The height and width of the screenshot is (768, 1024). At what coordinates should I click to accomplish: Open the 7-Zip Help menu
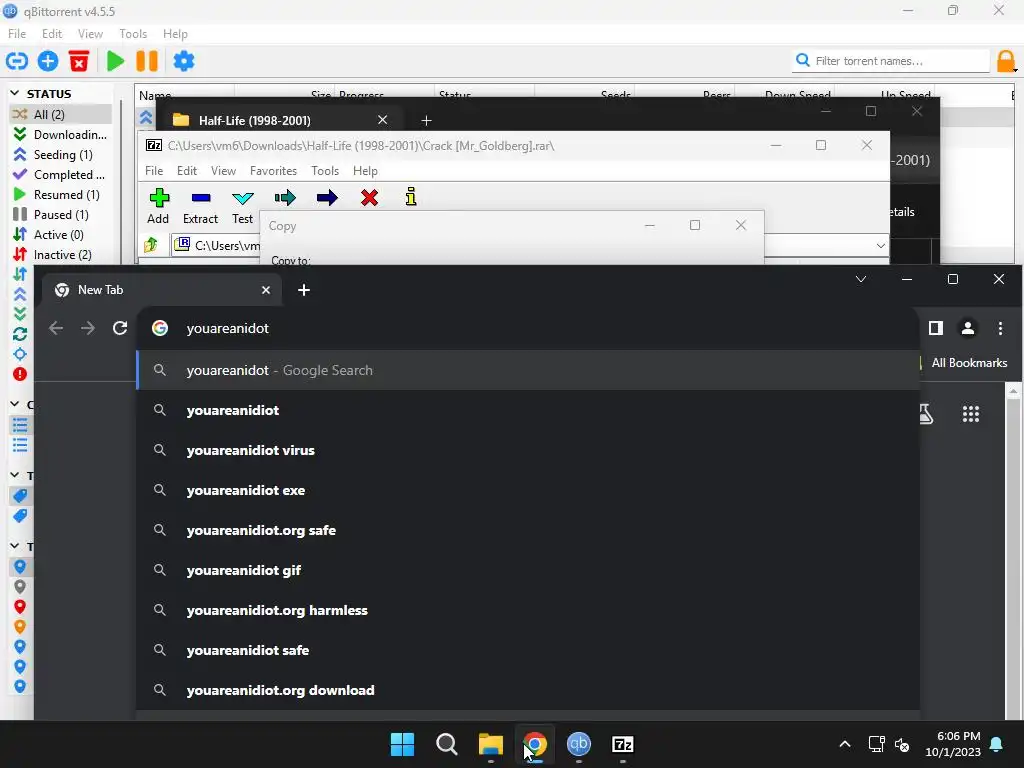click(x=365, y=170)
